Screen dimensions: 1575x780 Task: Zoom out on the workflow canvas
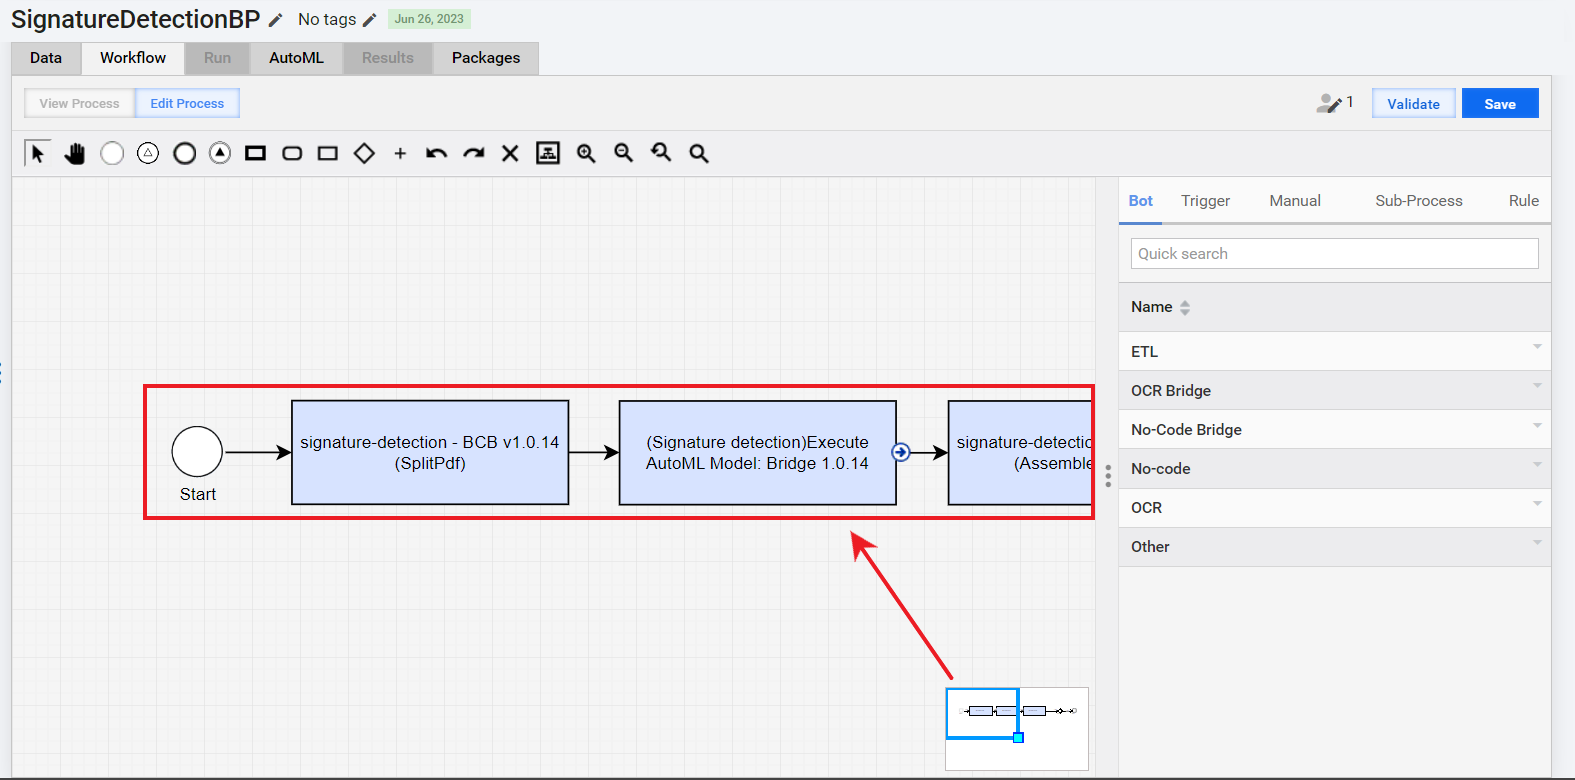pyautogui.click(x=624, y=153)
